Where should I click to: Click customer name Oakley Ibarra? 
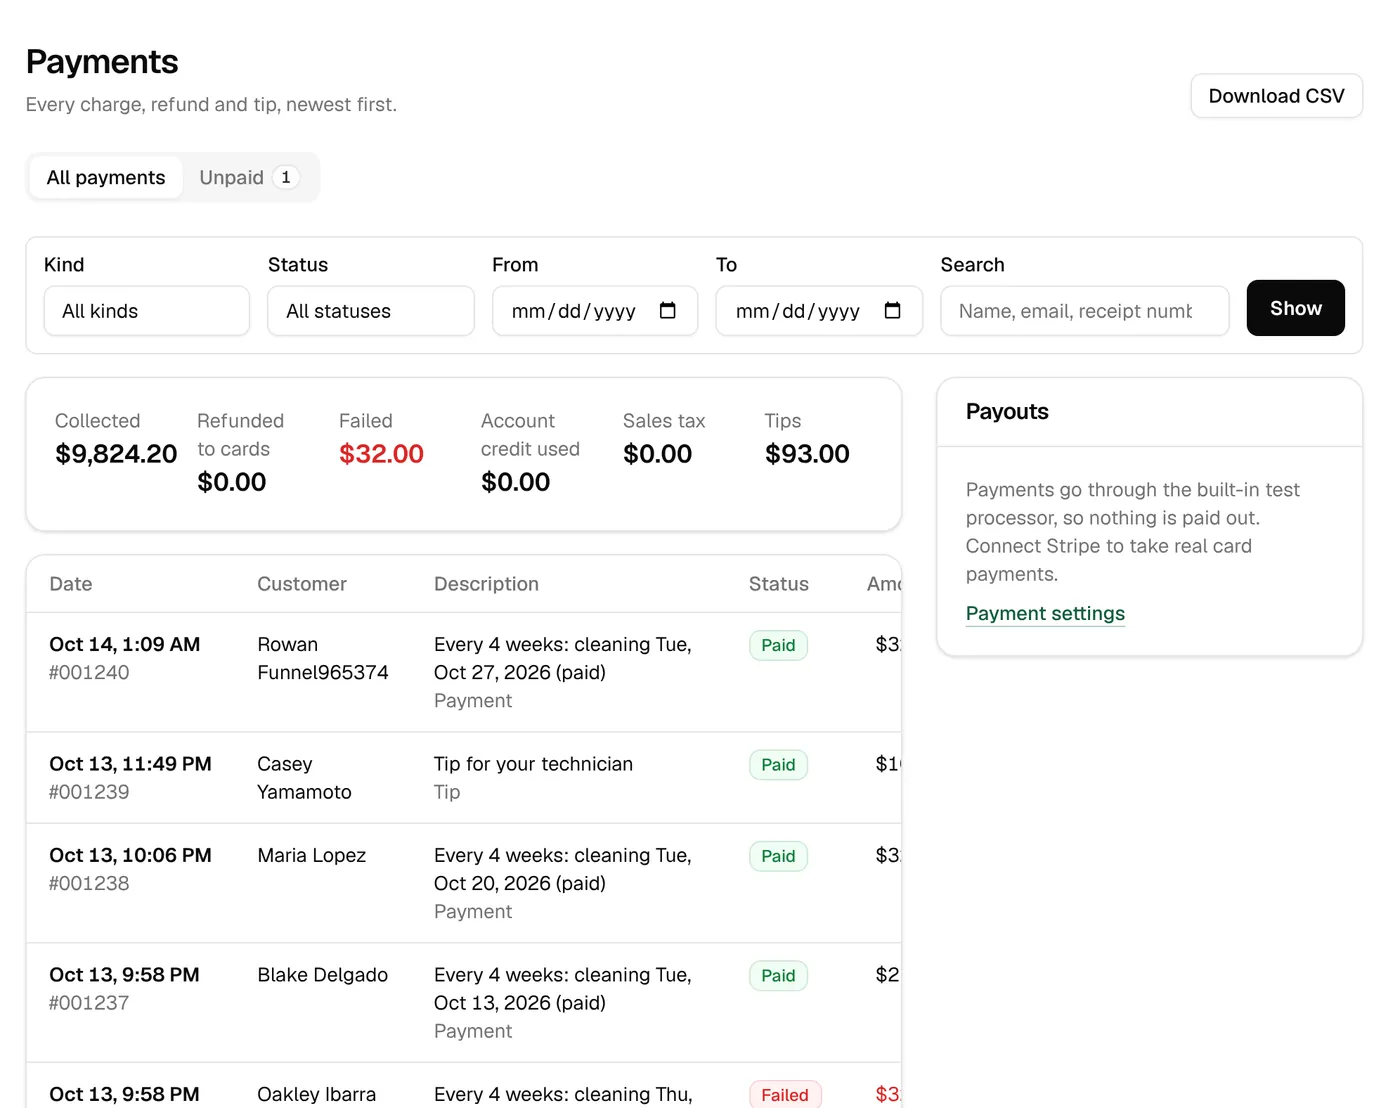(x=316, y=1094)
